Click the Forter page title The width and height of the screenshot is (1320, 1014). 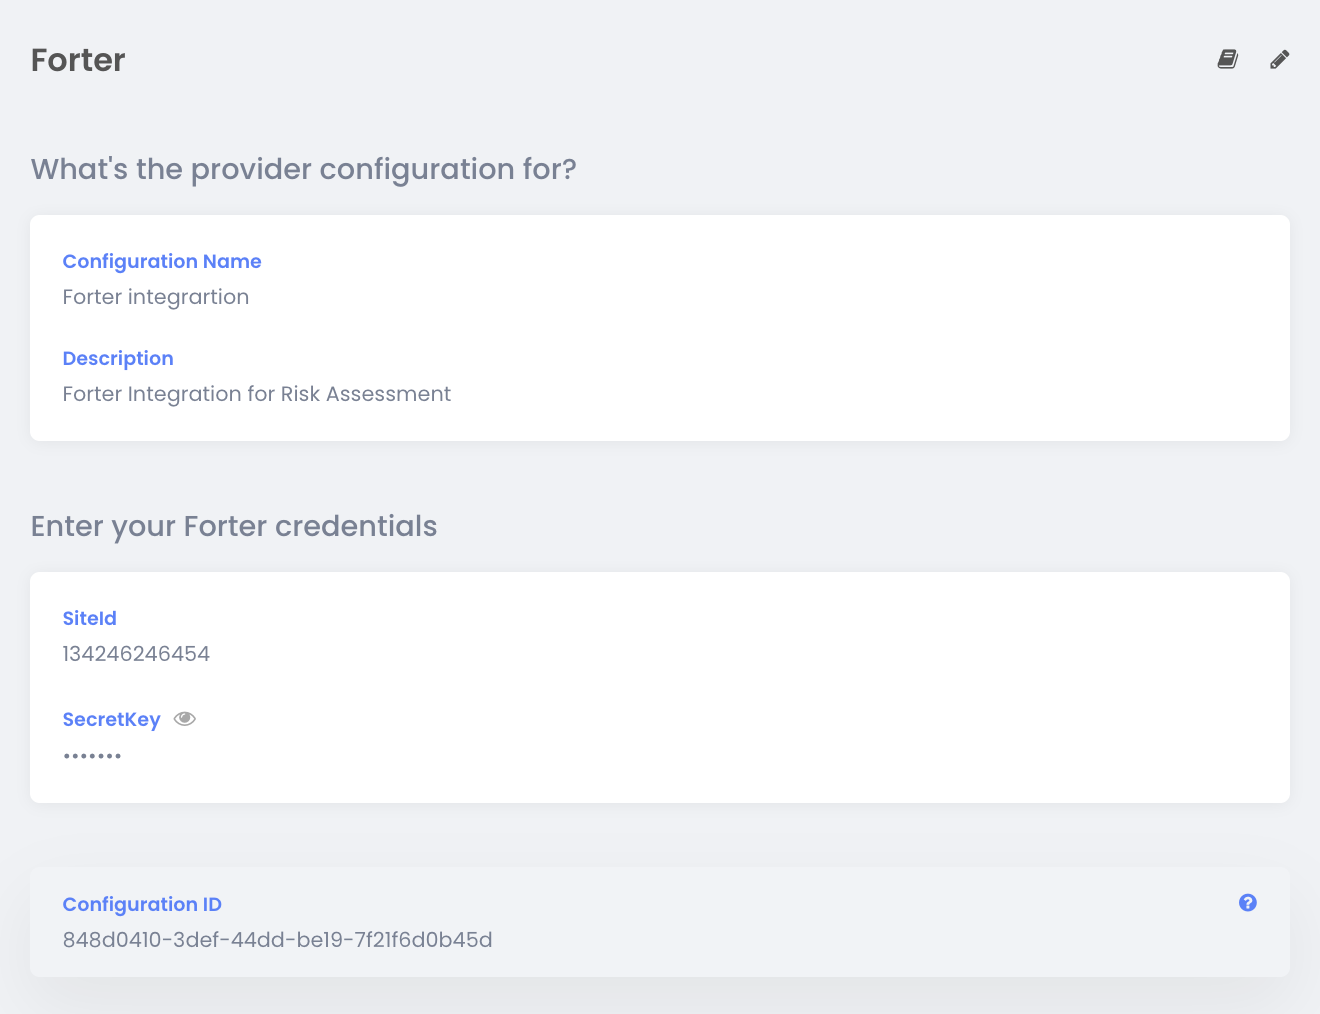(78, 60)
